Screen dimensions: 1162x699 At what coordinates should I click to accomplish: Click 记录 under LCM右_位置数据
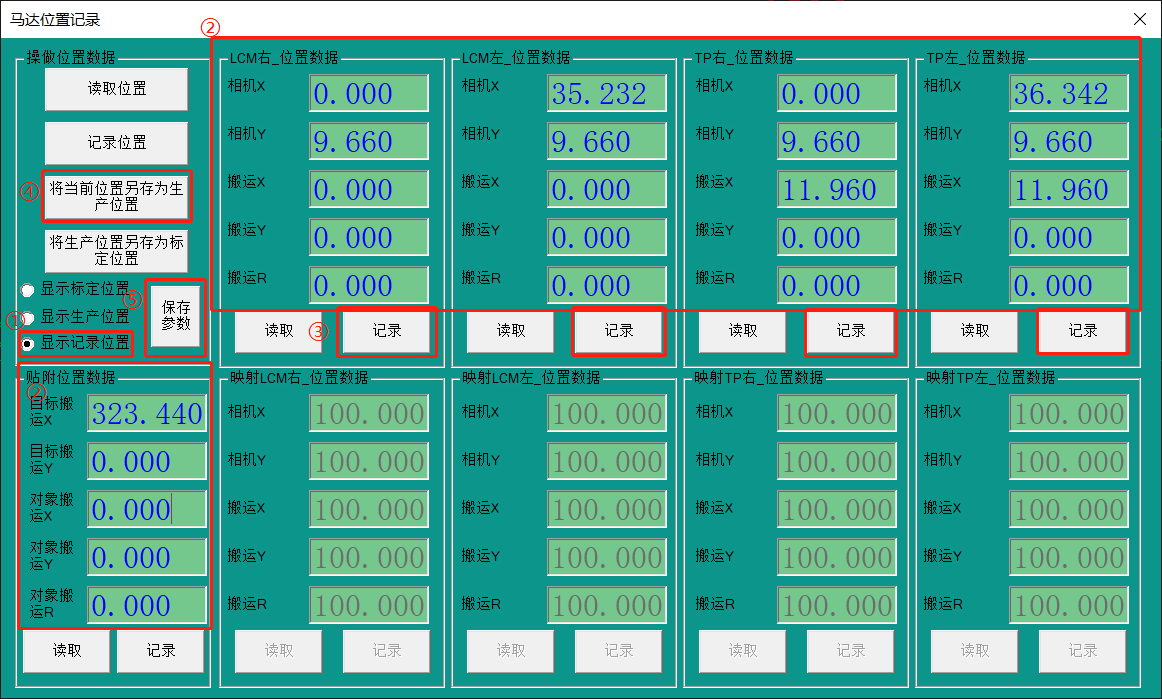point(387,331)
